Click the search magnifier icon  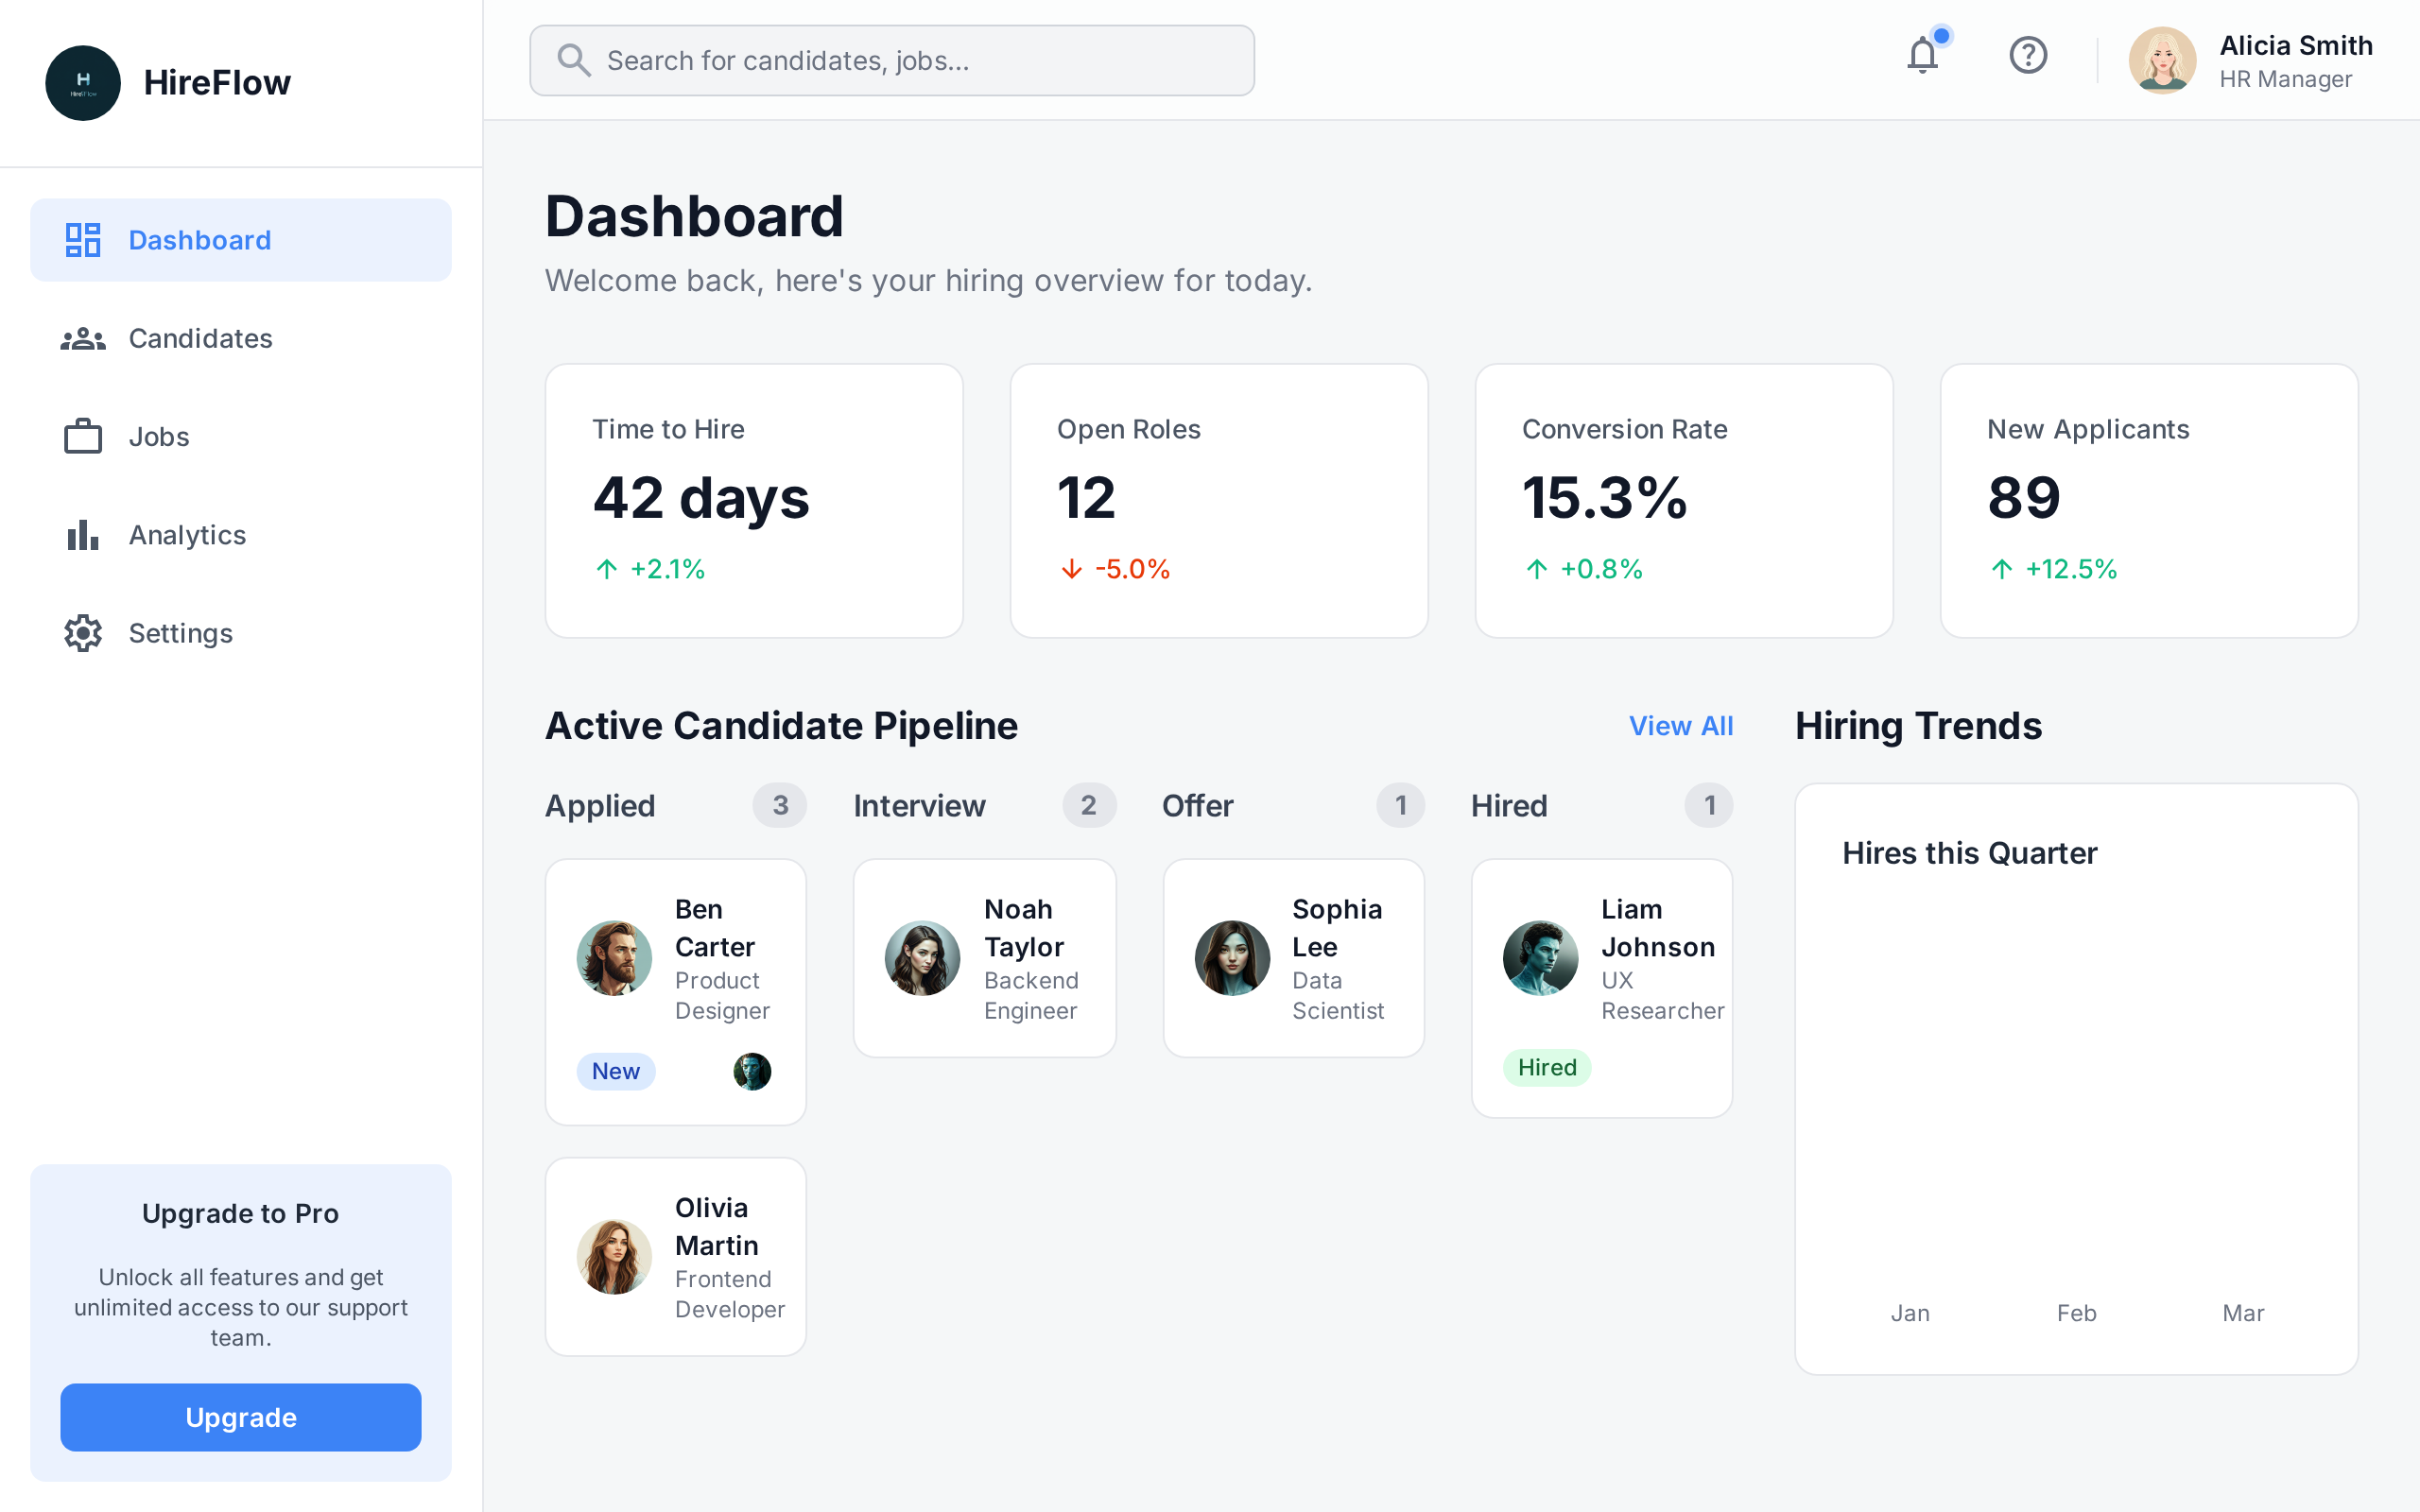[x=573, y=60]
